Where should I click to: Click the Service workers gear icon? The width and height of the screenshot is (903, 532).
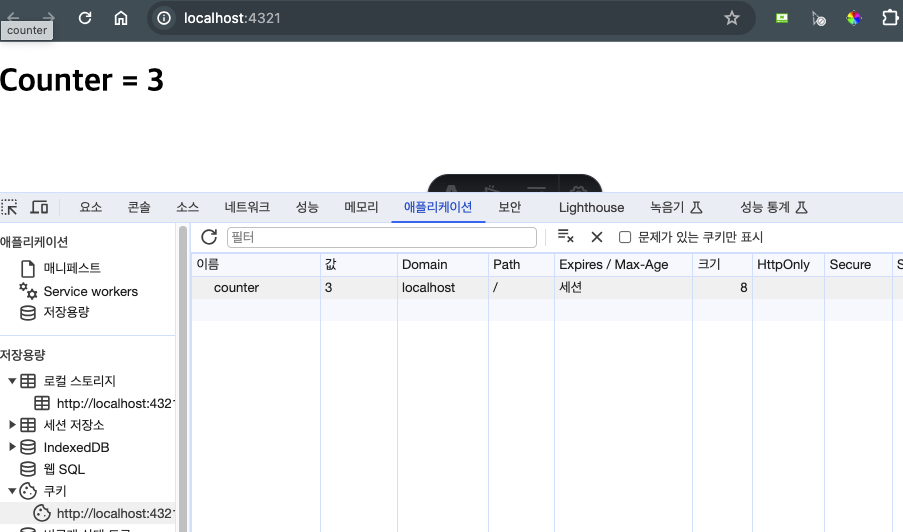[x=28, y=291]
